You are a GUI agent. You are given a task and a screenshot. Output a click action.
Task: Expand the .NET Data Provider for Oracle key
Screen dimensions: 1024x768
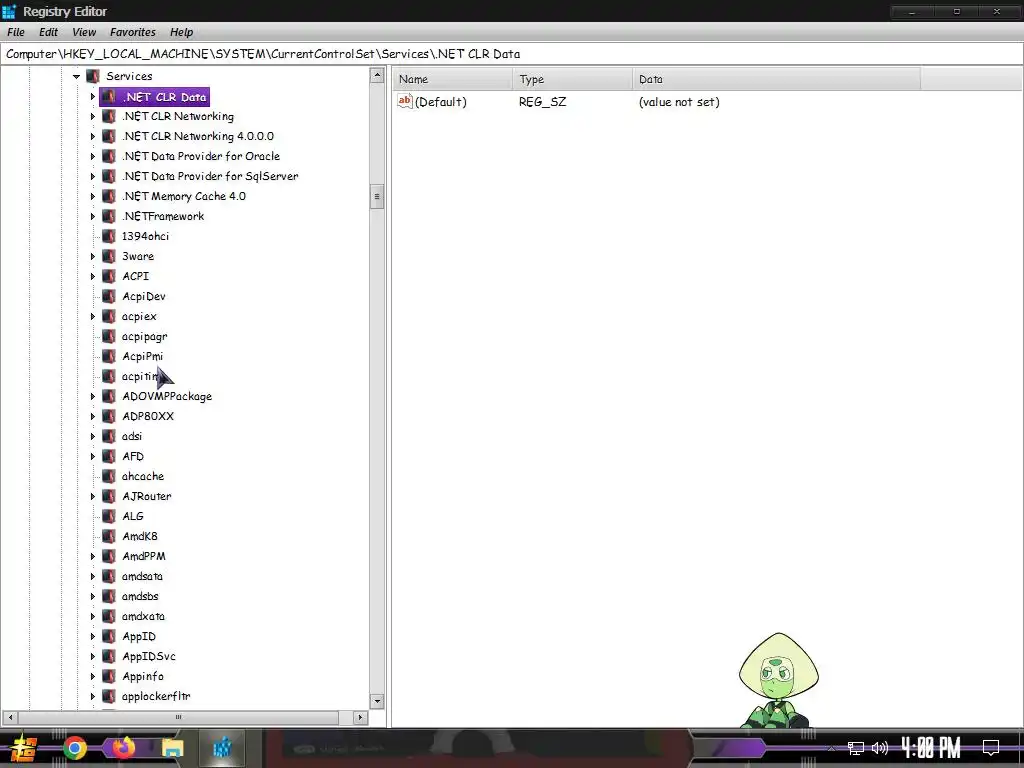pos(93,156)
